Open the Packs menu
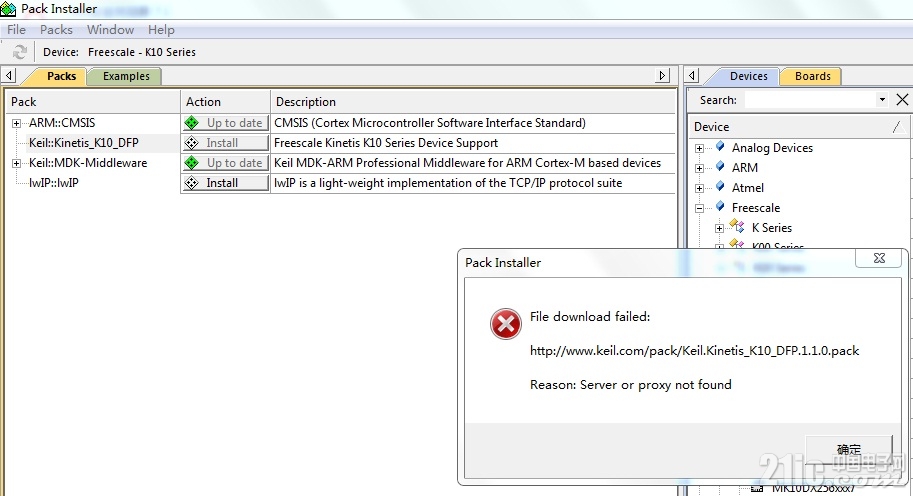The height and width of the screenshot is (496, 913). pos(56,30)
